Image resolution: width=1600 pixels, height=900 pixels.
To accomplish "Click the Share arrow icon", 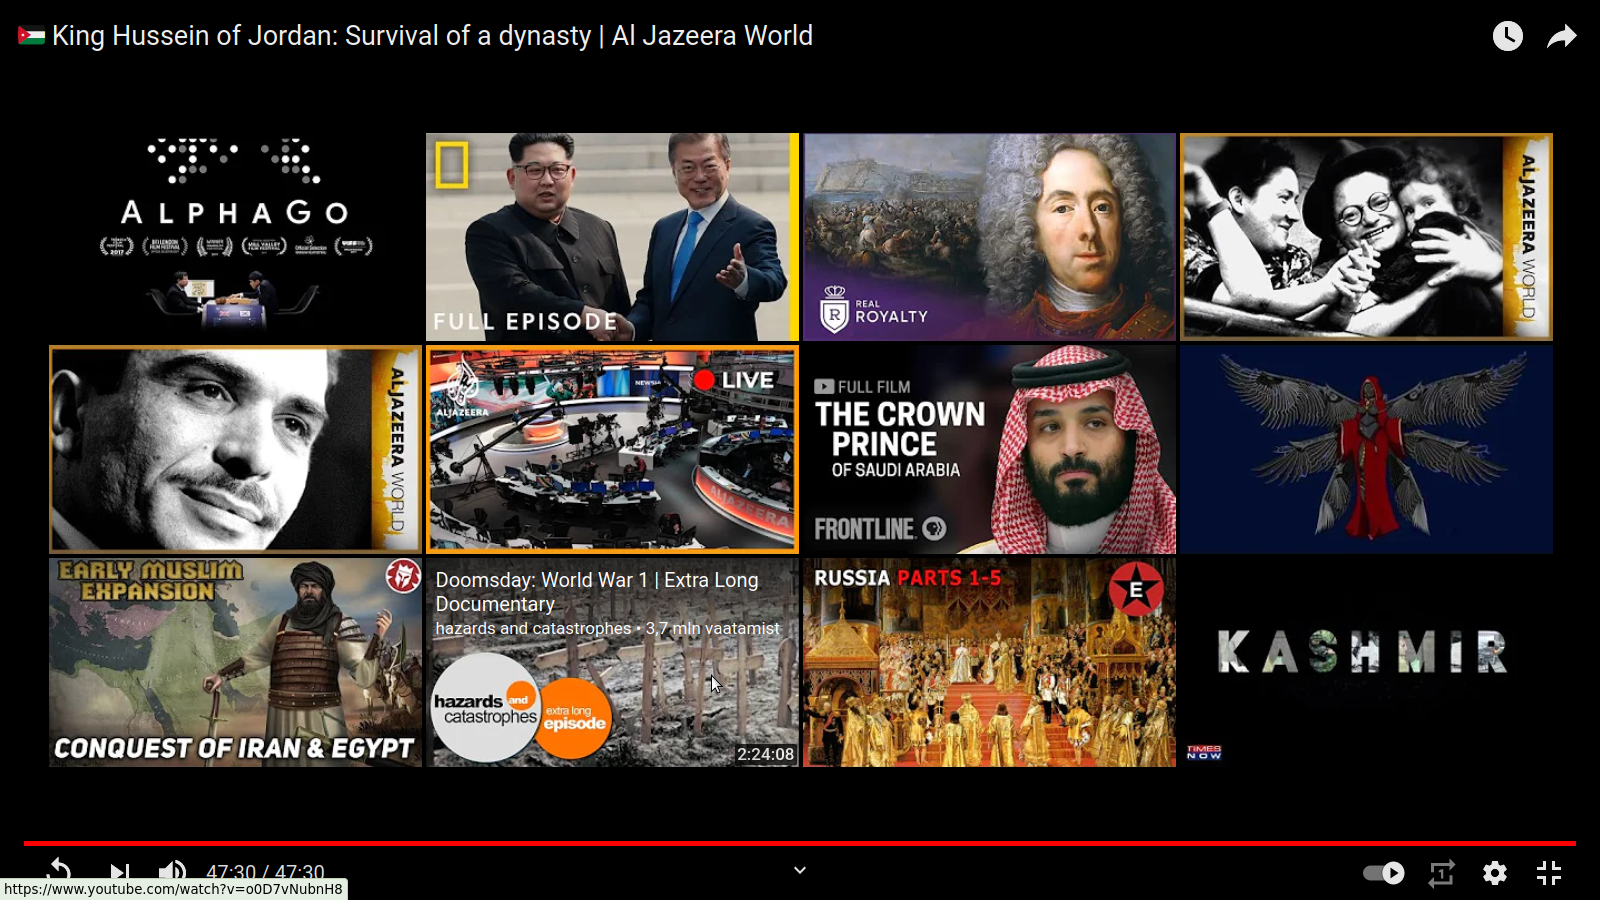I will click(x=1562, y=37).
